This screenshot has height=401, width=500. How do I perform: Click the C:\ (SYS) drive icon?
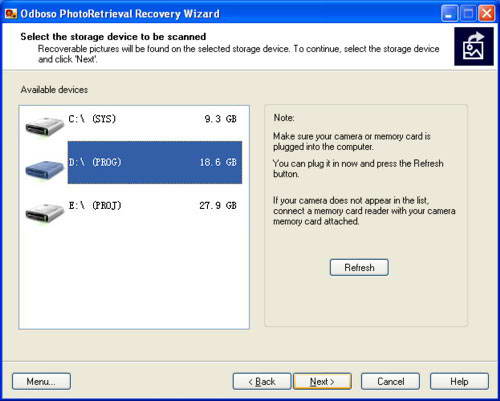point(44,126)
